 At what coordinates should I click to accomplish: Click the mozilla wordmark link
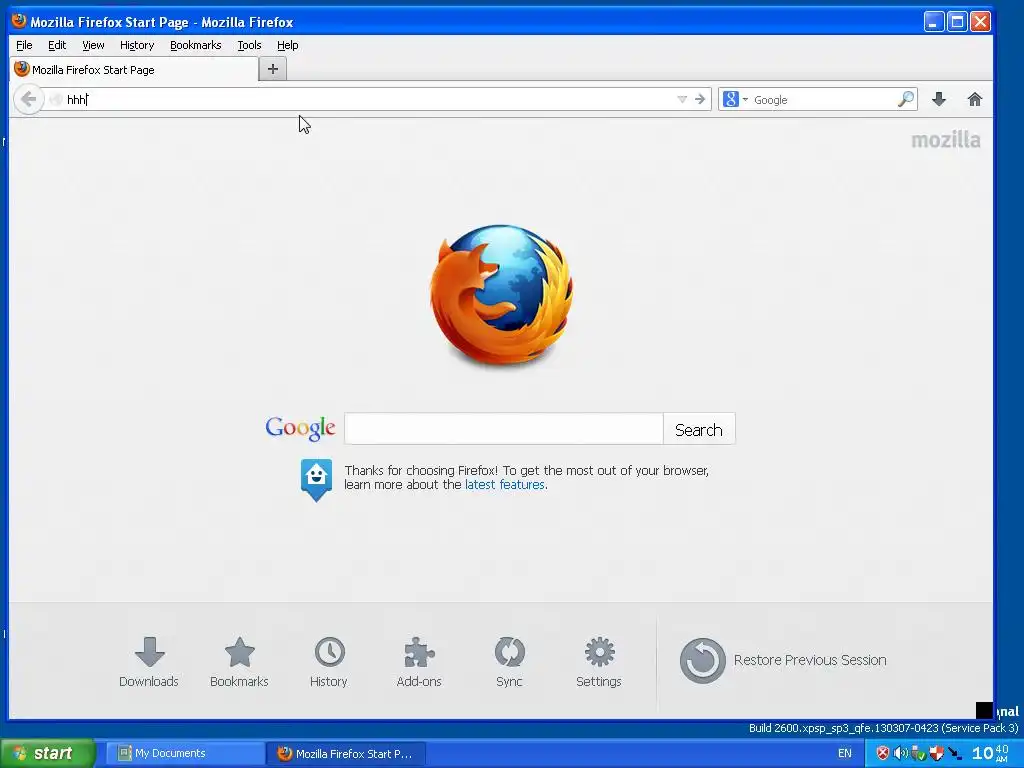(945, 140)
